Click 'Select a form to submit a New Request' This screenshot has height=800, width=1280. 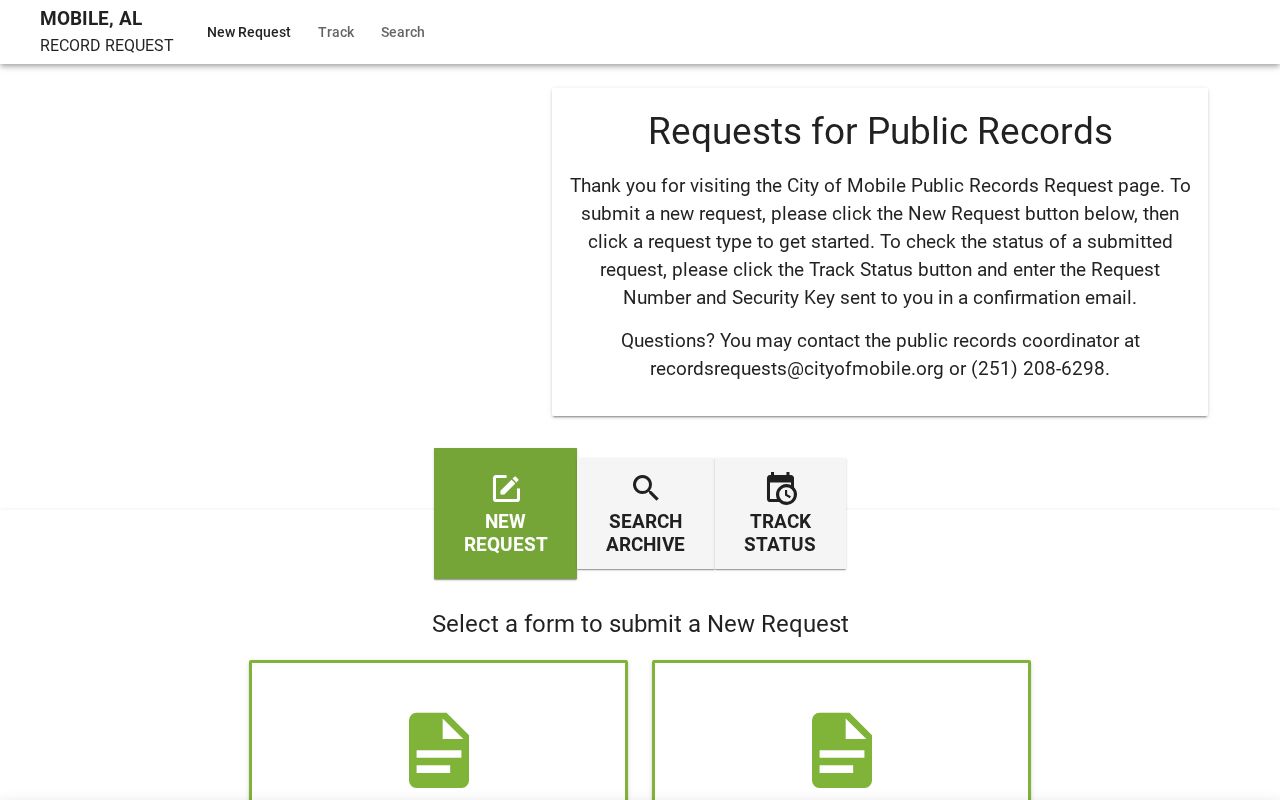[640, 624]
